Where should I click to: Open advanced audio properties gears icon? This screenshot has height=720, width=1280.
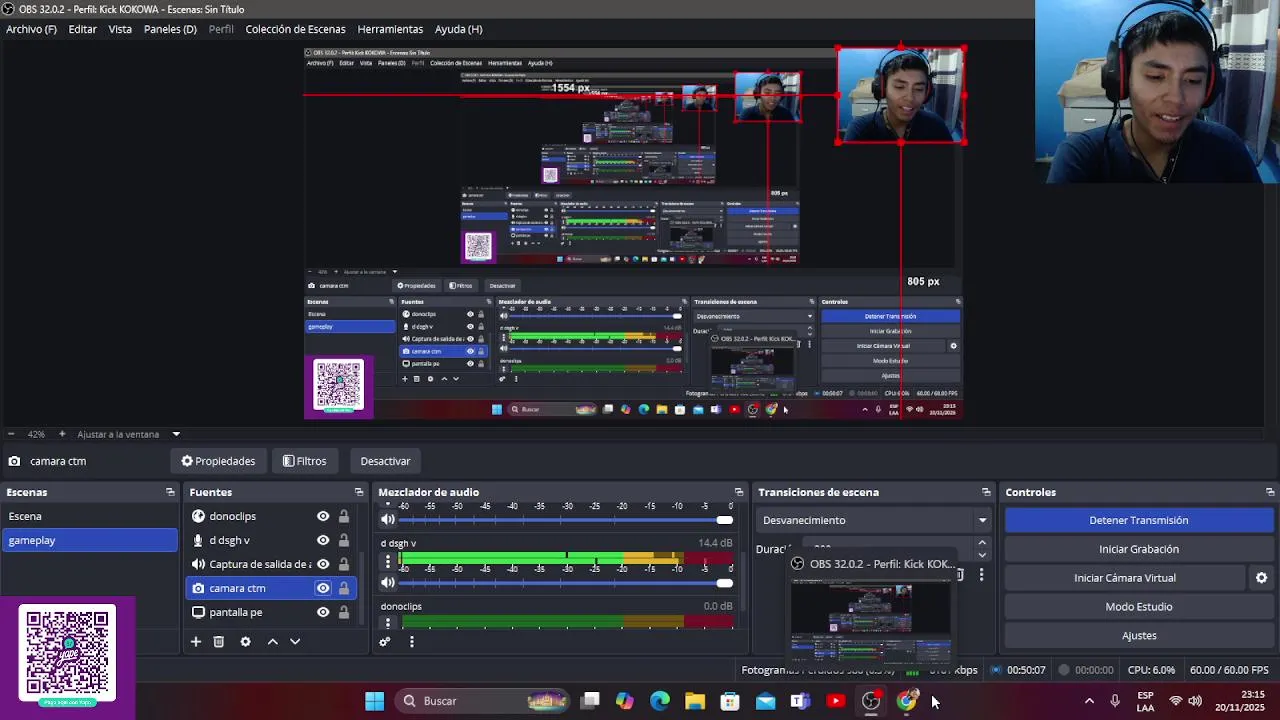[385, 641]
